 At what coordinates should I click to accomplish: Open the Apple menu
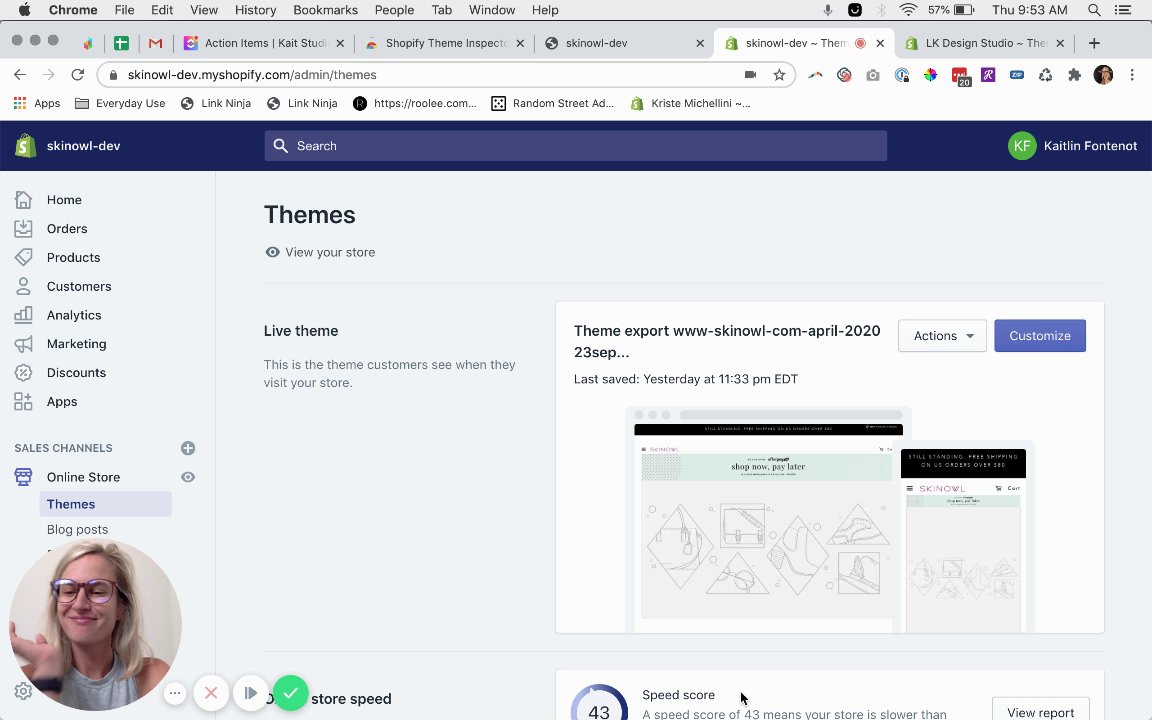24,10
